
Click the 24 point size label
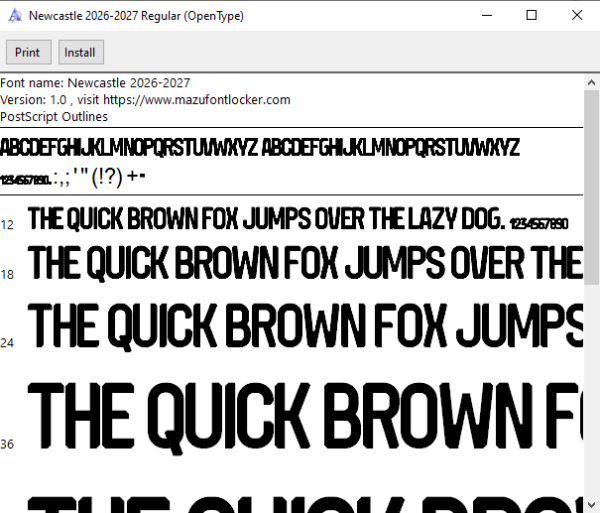(7, 343)
